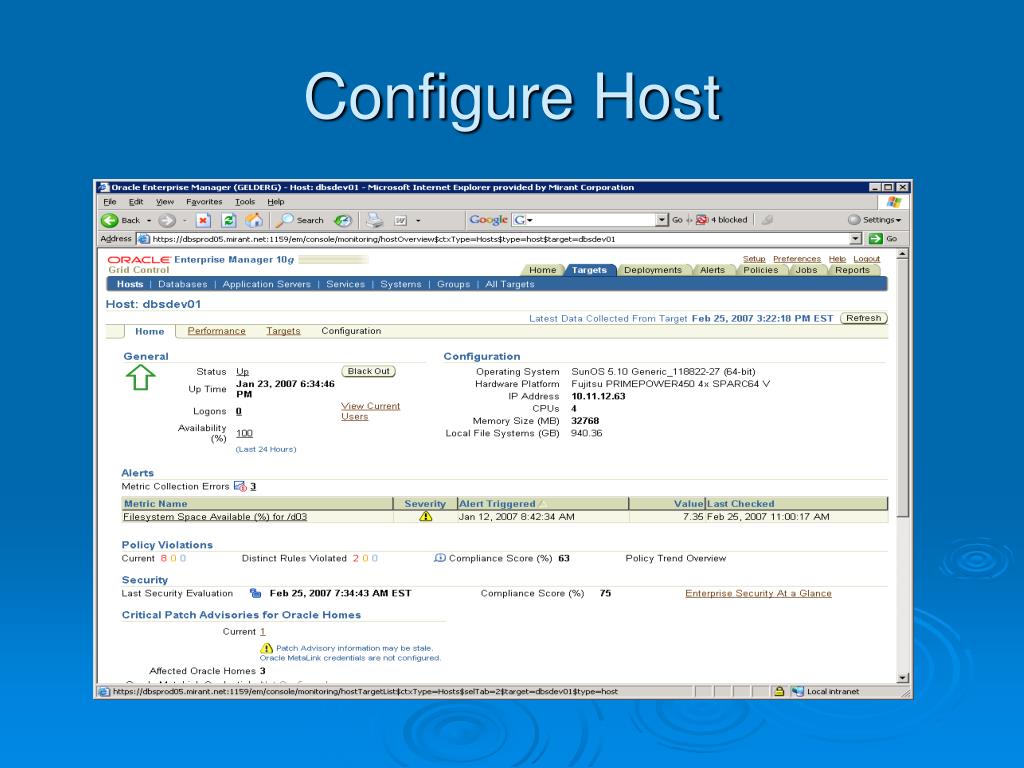Open the Edit menu
Viewport: 1024px width, 768px height.
[x=136, y=202]
